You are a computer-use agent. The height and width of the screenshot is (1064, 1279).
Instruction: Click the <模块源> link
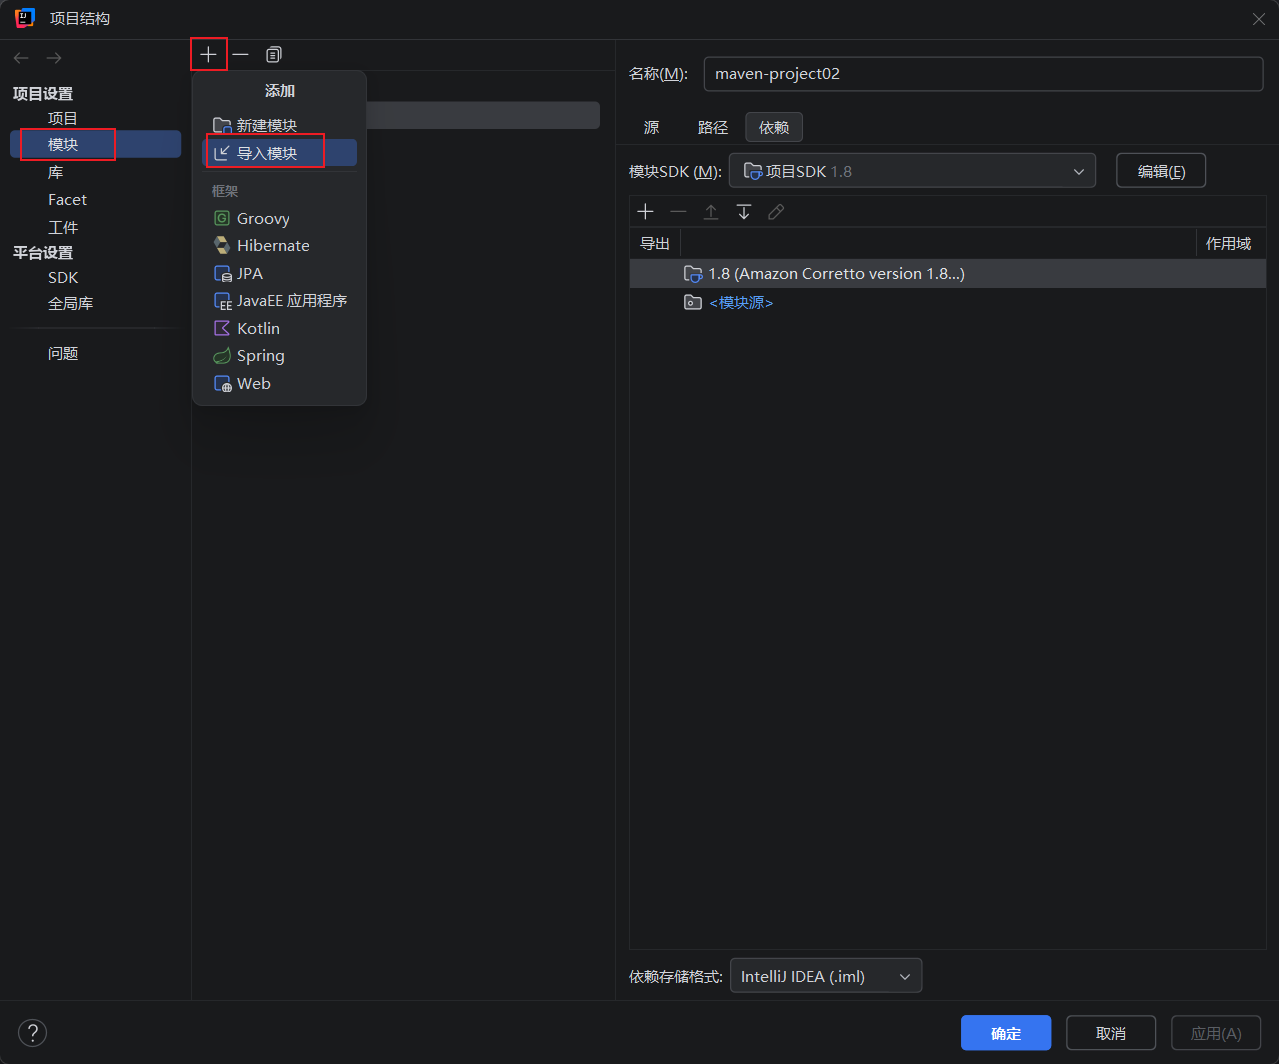pyautogui.click(x=741, y=302)
